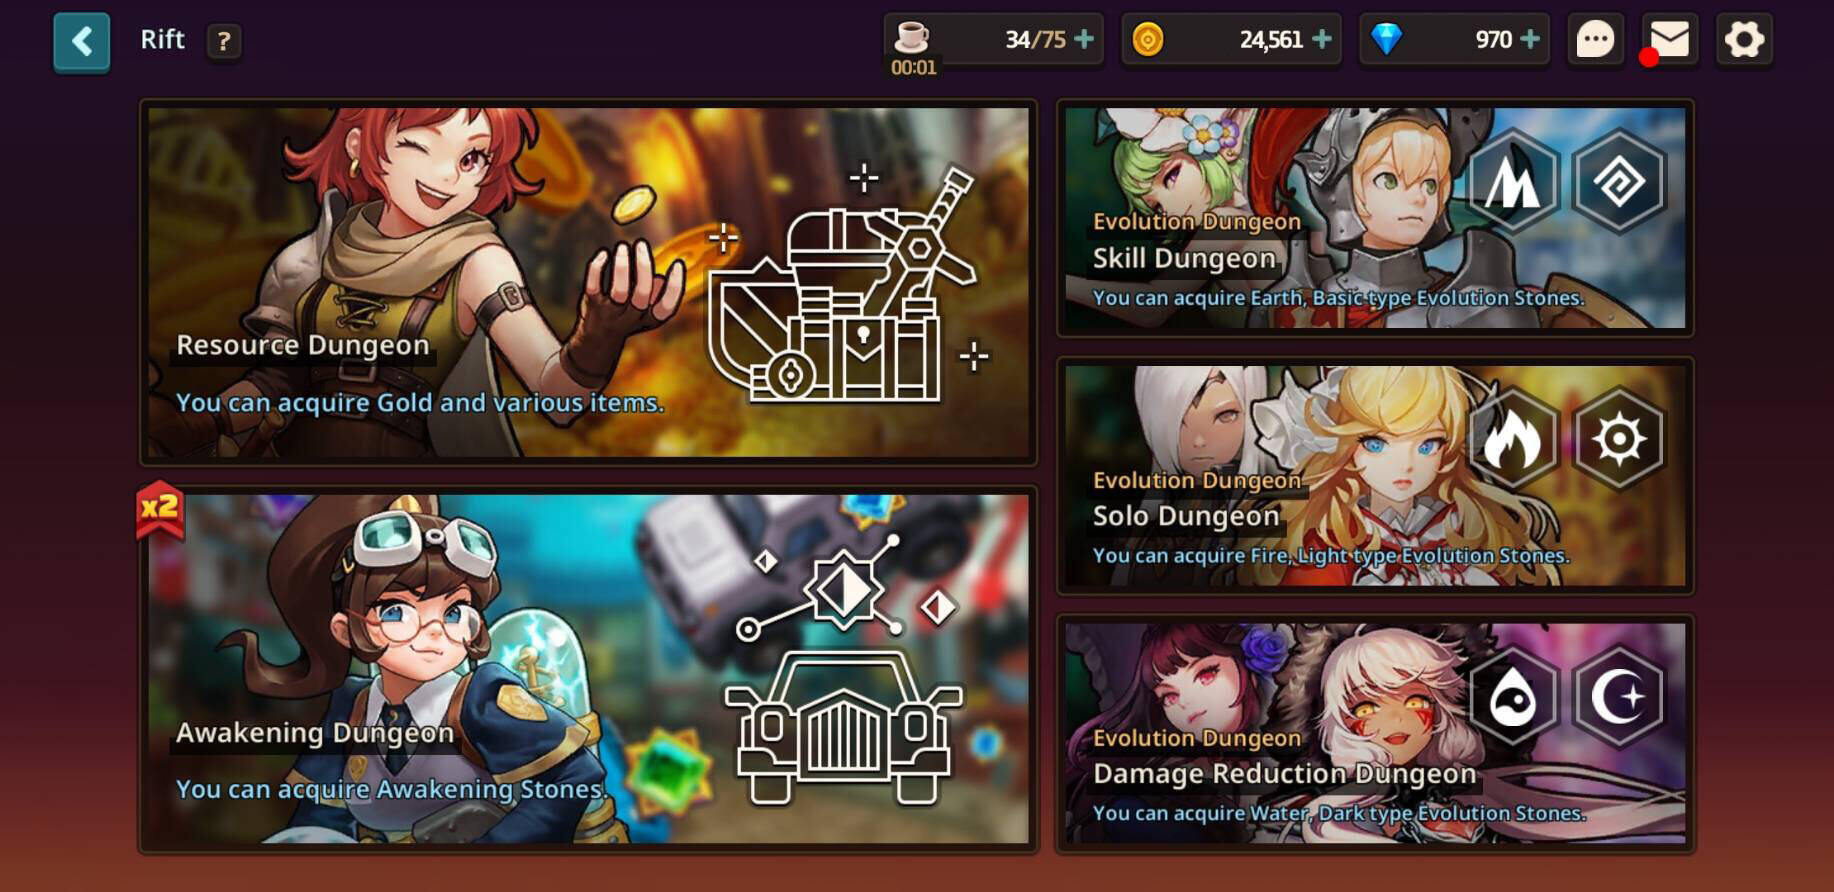This screenshot has width=1834, height=892.
Task: Tap the Earth element hexagon icon
Action: pyautogui.click(x=1512, y=181)
